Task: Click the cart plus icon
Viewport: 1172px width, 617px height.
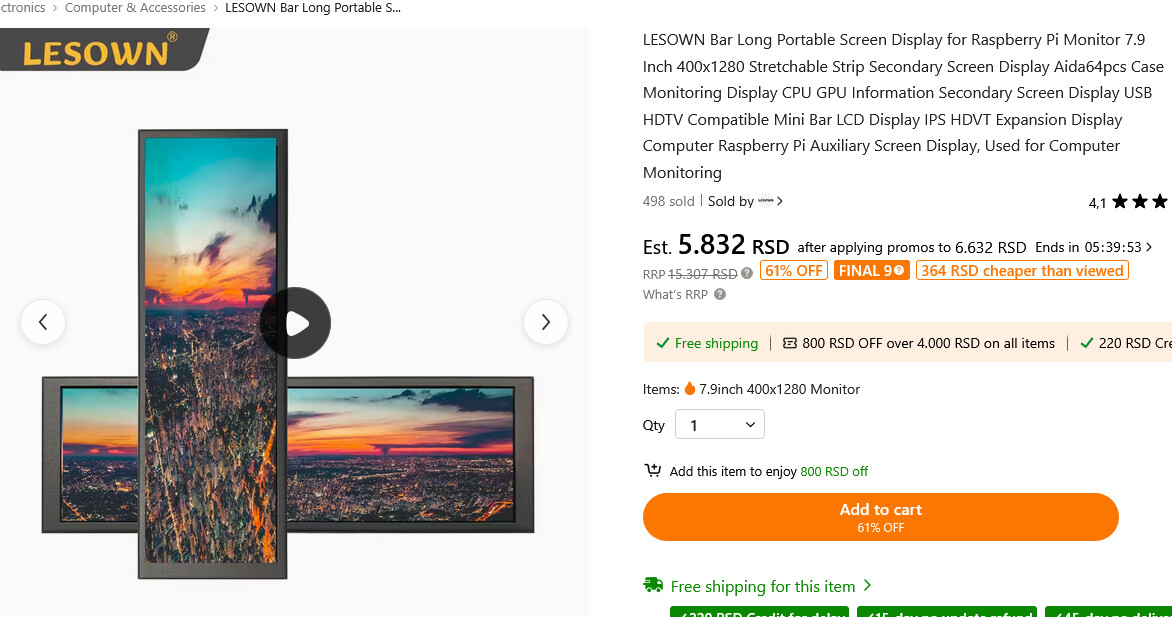Action: click(653, 471)
